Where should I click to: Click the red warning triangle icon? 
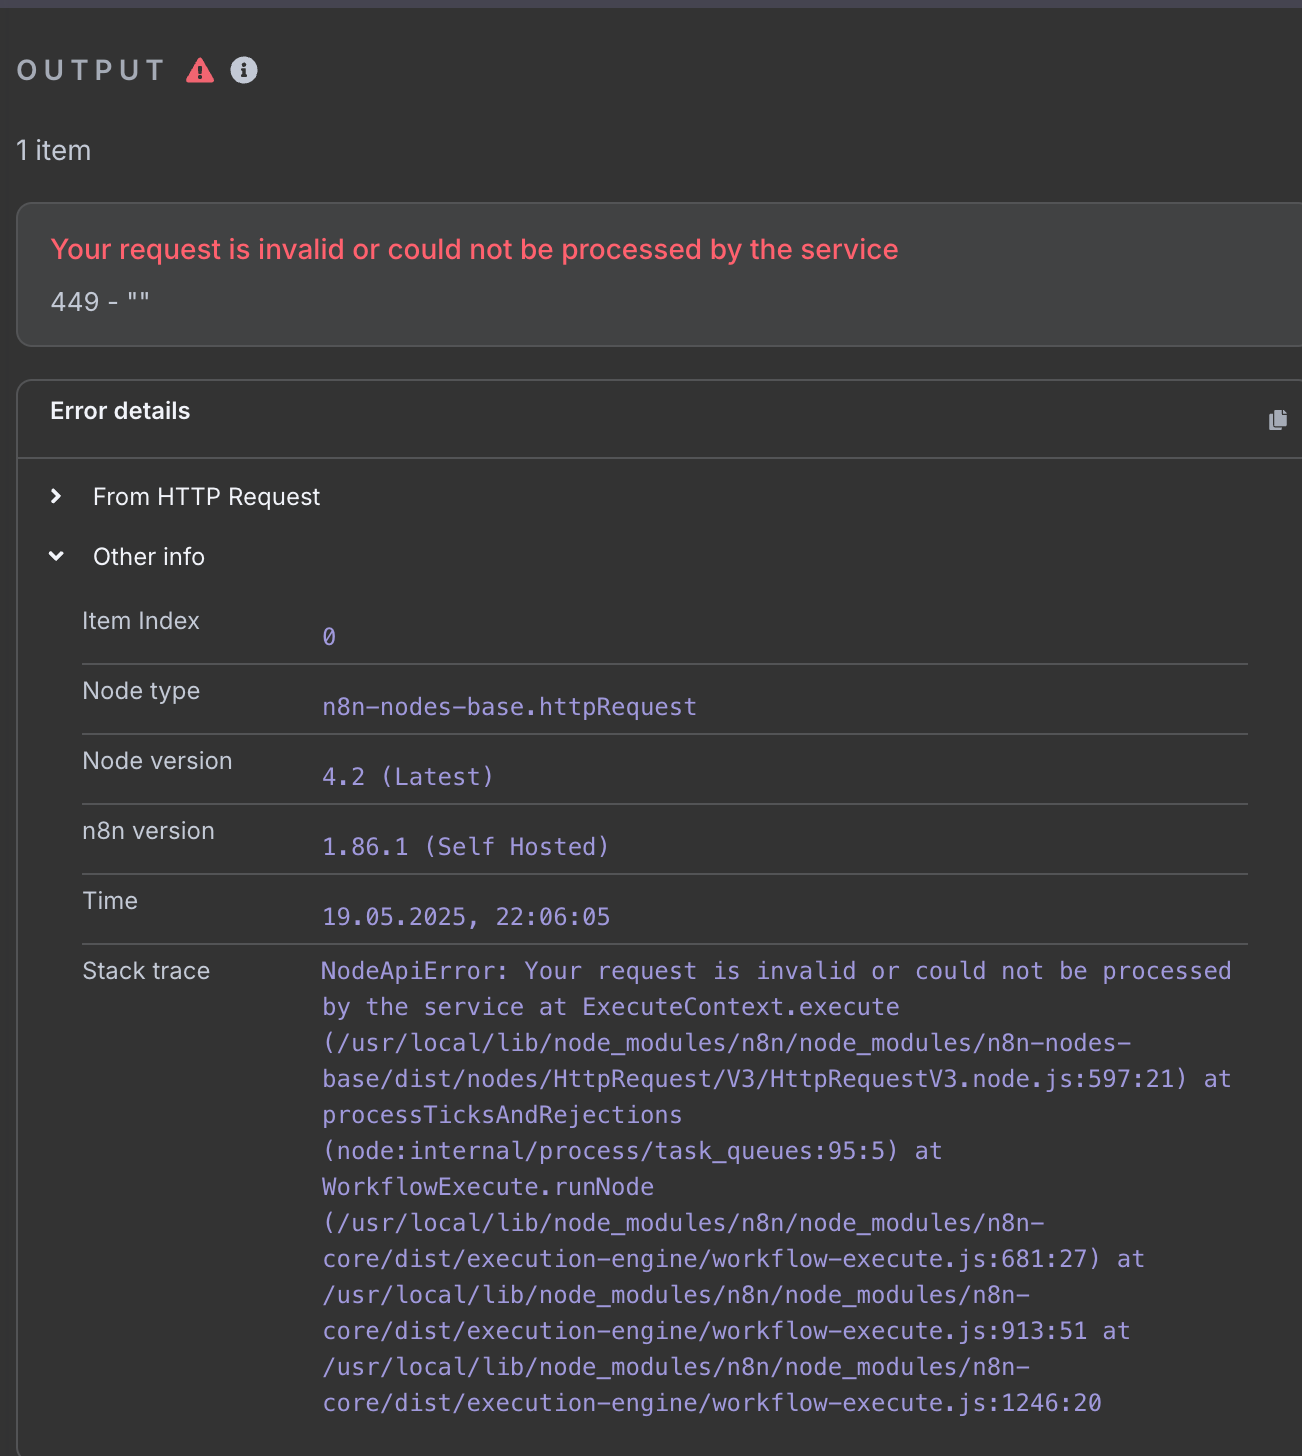point(200,71)
